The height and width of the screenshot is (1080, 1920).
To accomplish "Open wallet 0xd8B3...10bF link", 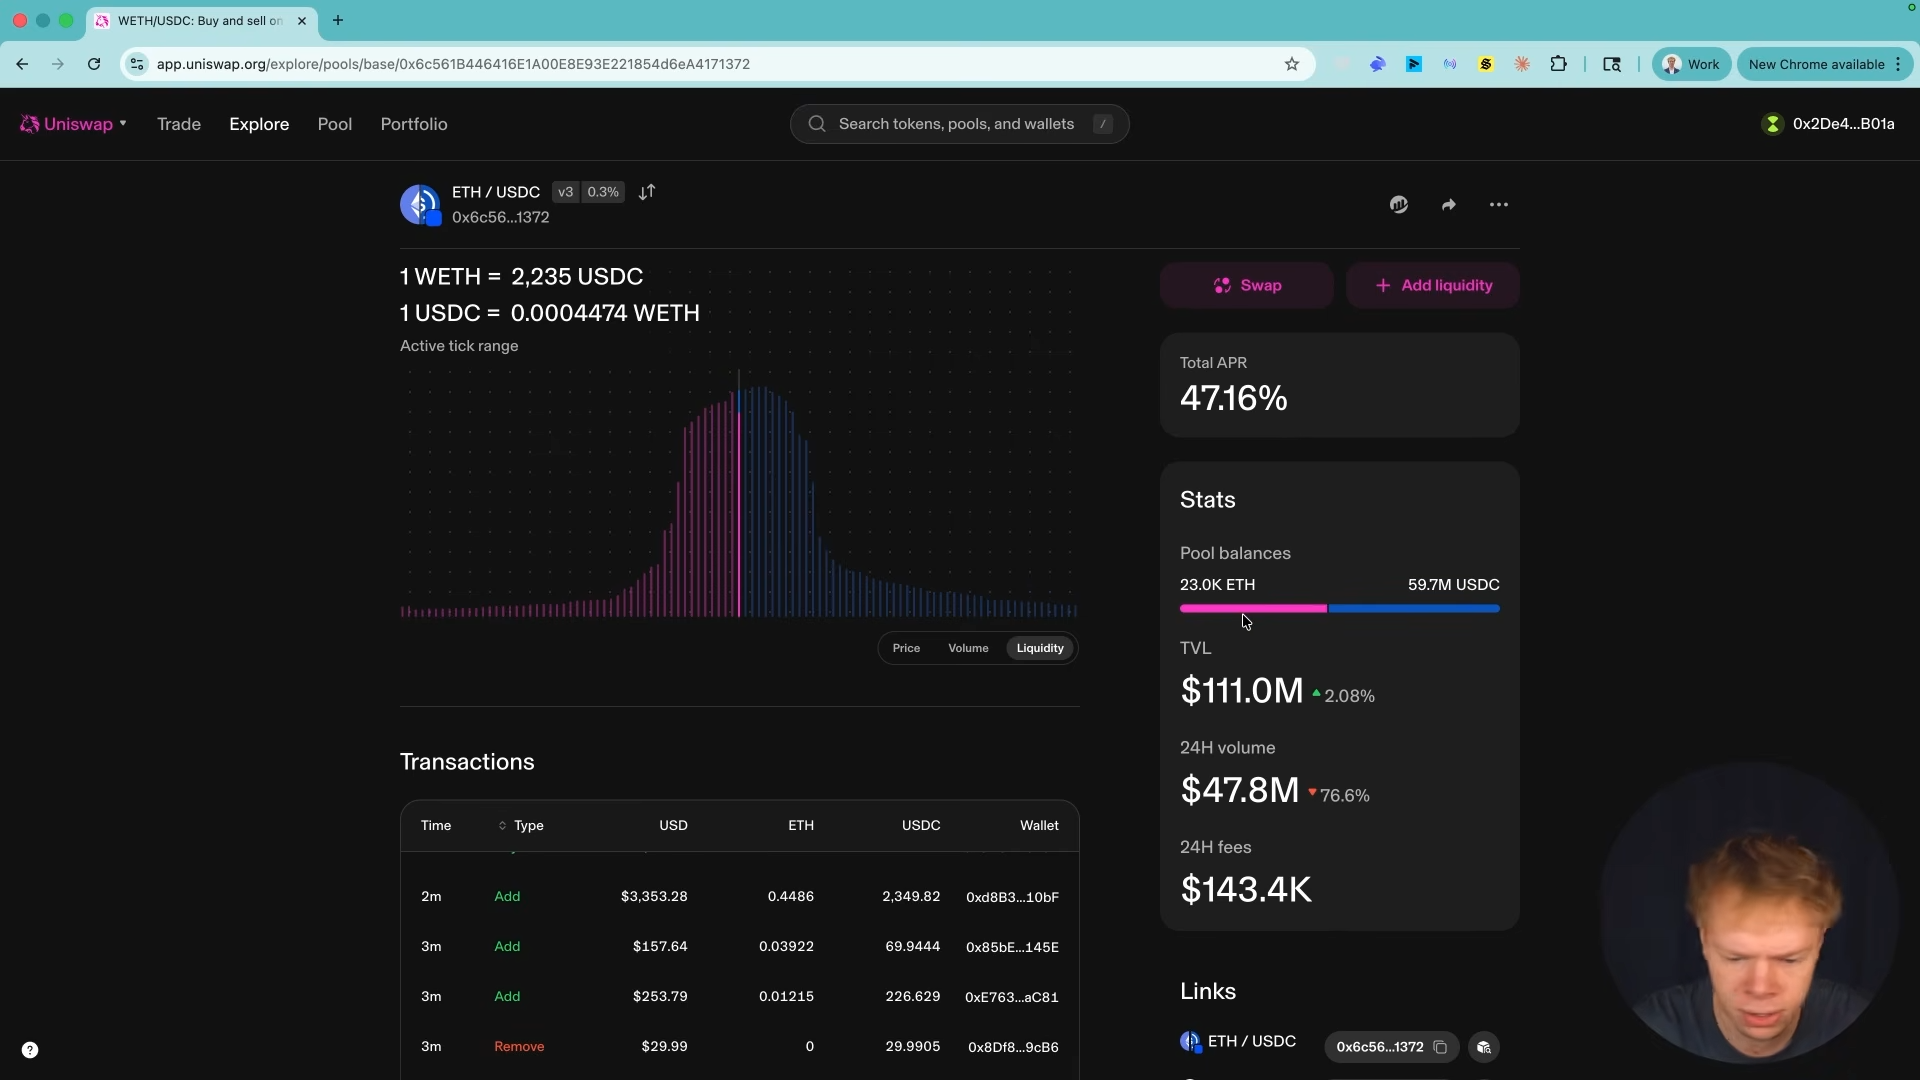I will (1012, 897).
